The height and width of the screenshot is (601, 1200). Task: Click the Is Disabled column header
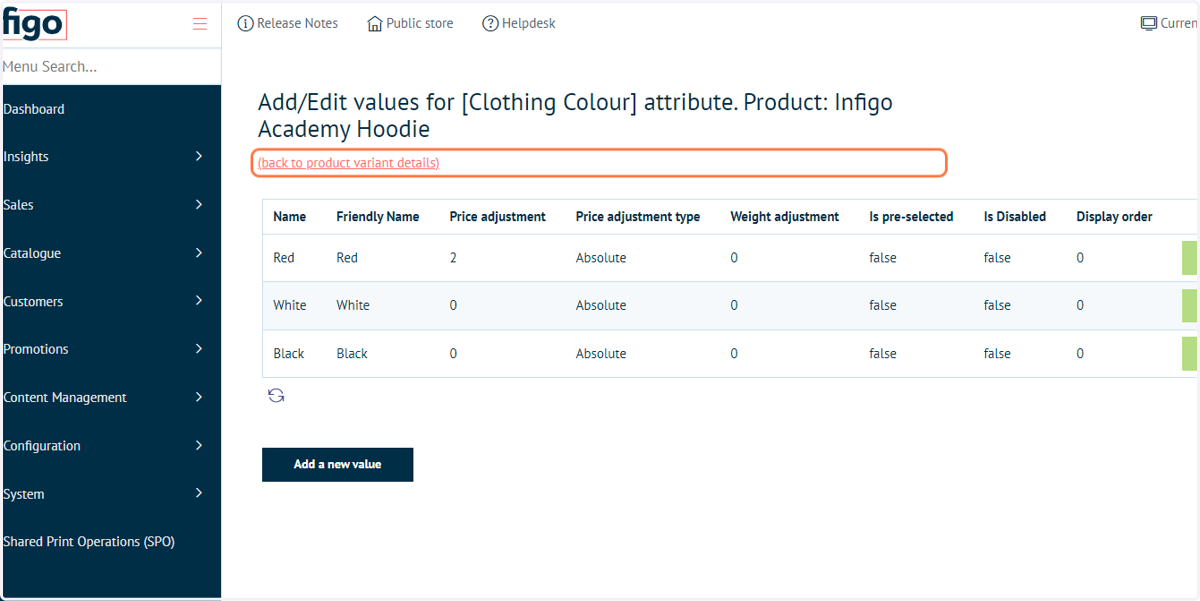point(1015,216)
